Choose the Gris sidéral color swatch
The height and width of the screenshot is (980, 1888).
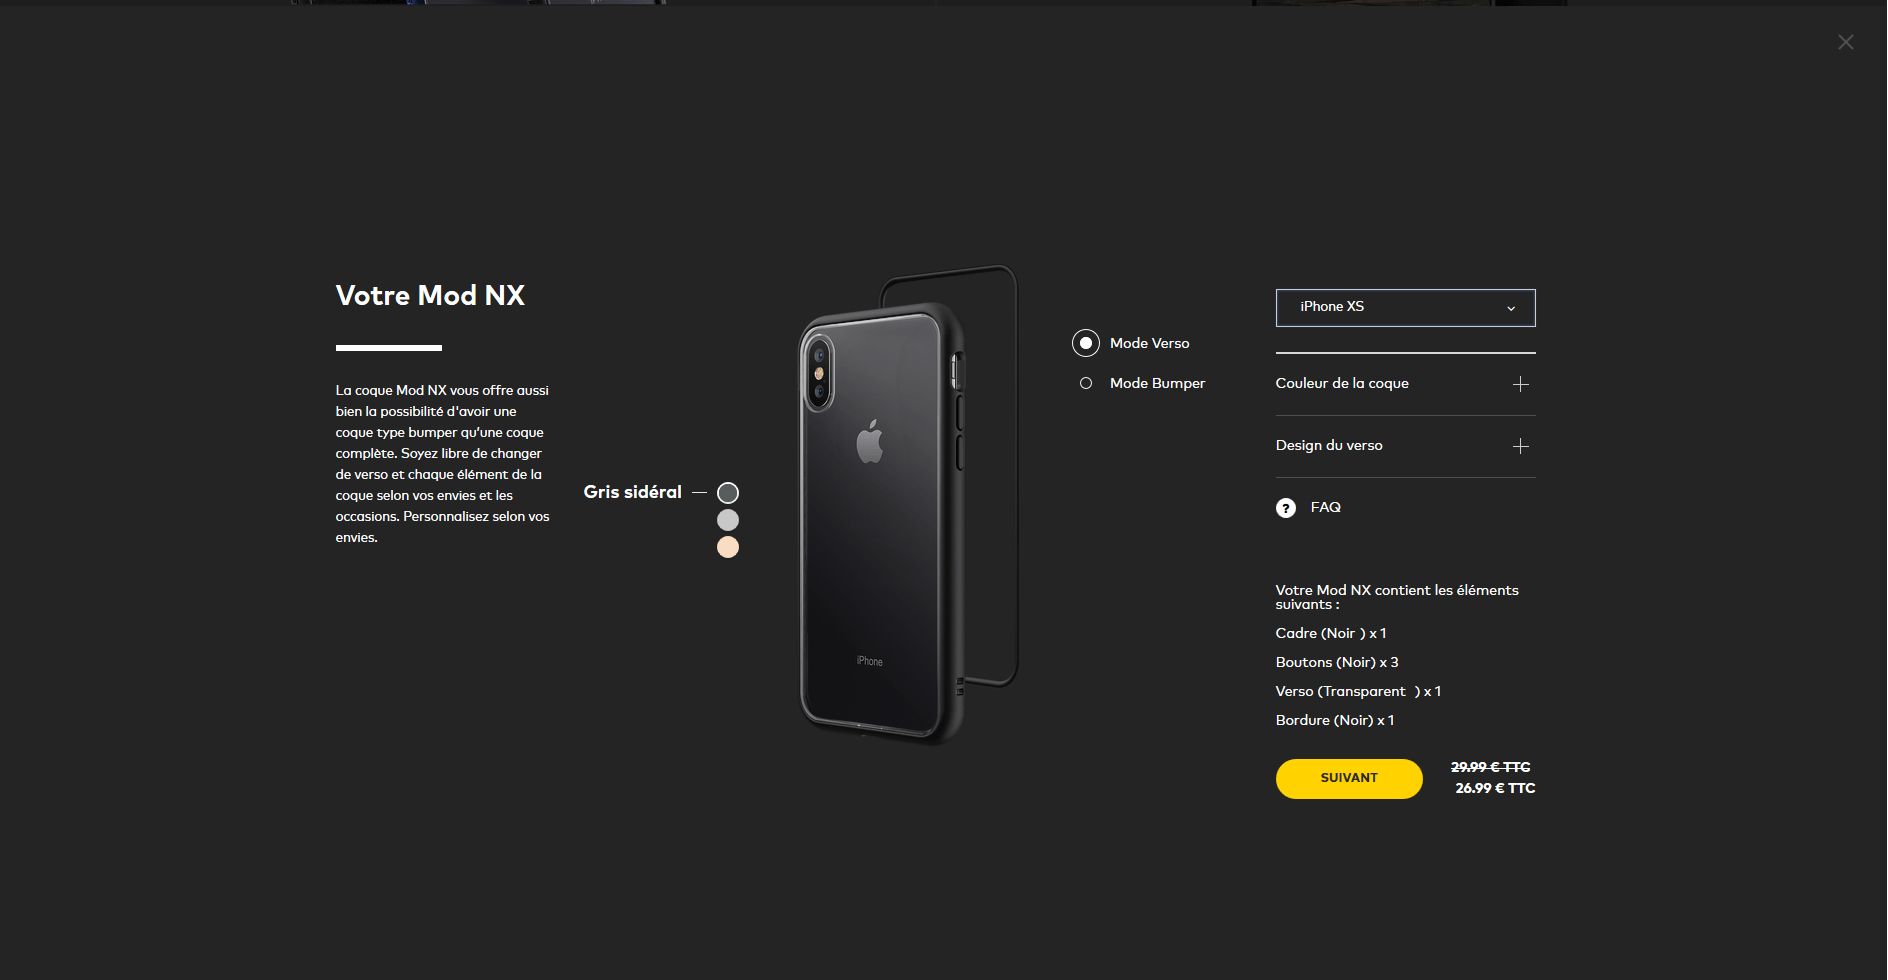click(x=728, y=493)
